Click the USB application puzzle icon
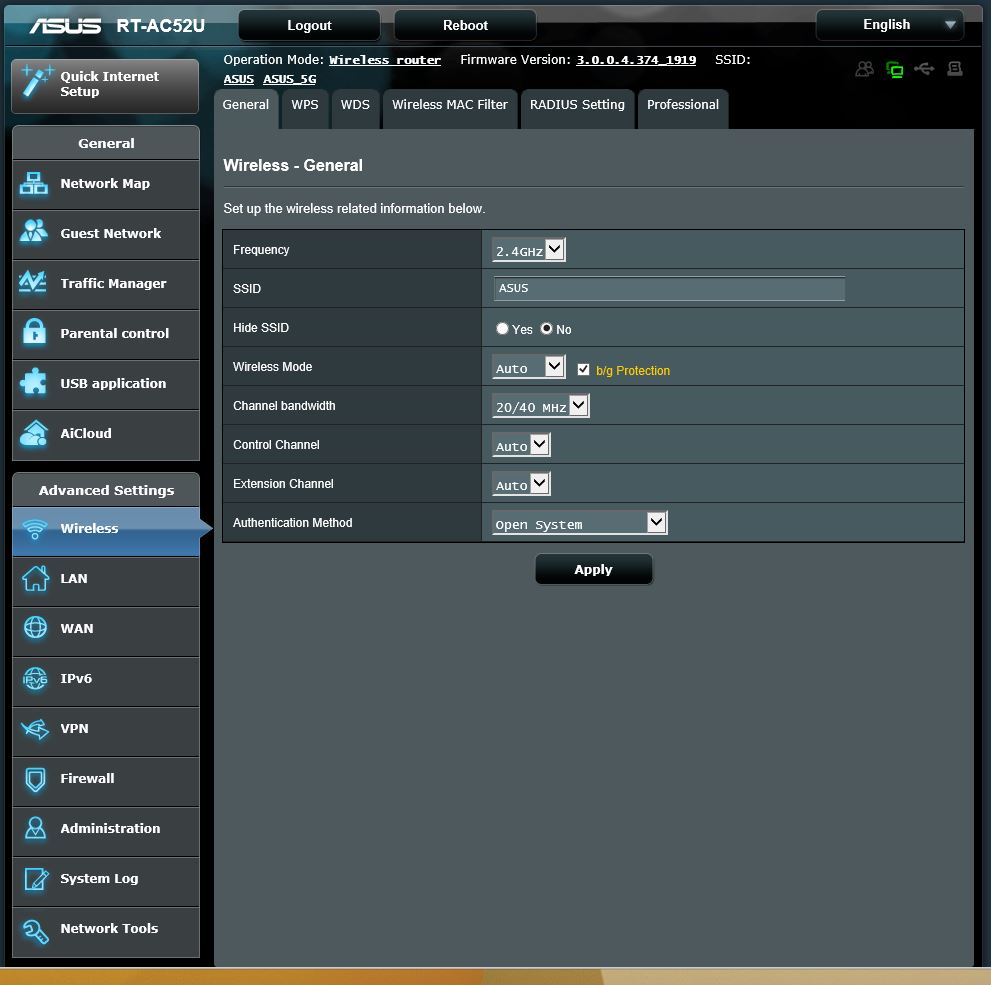The image size is (991, 985). coord(33,382)
